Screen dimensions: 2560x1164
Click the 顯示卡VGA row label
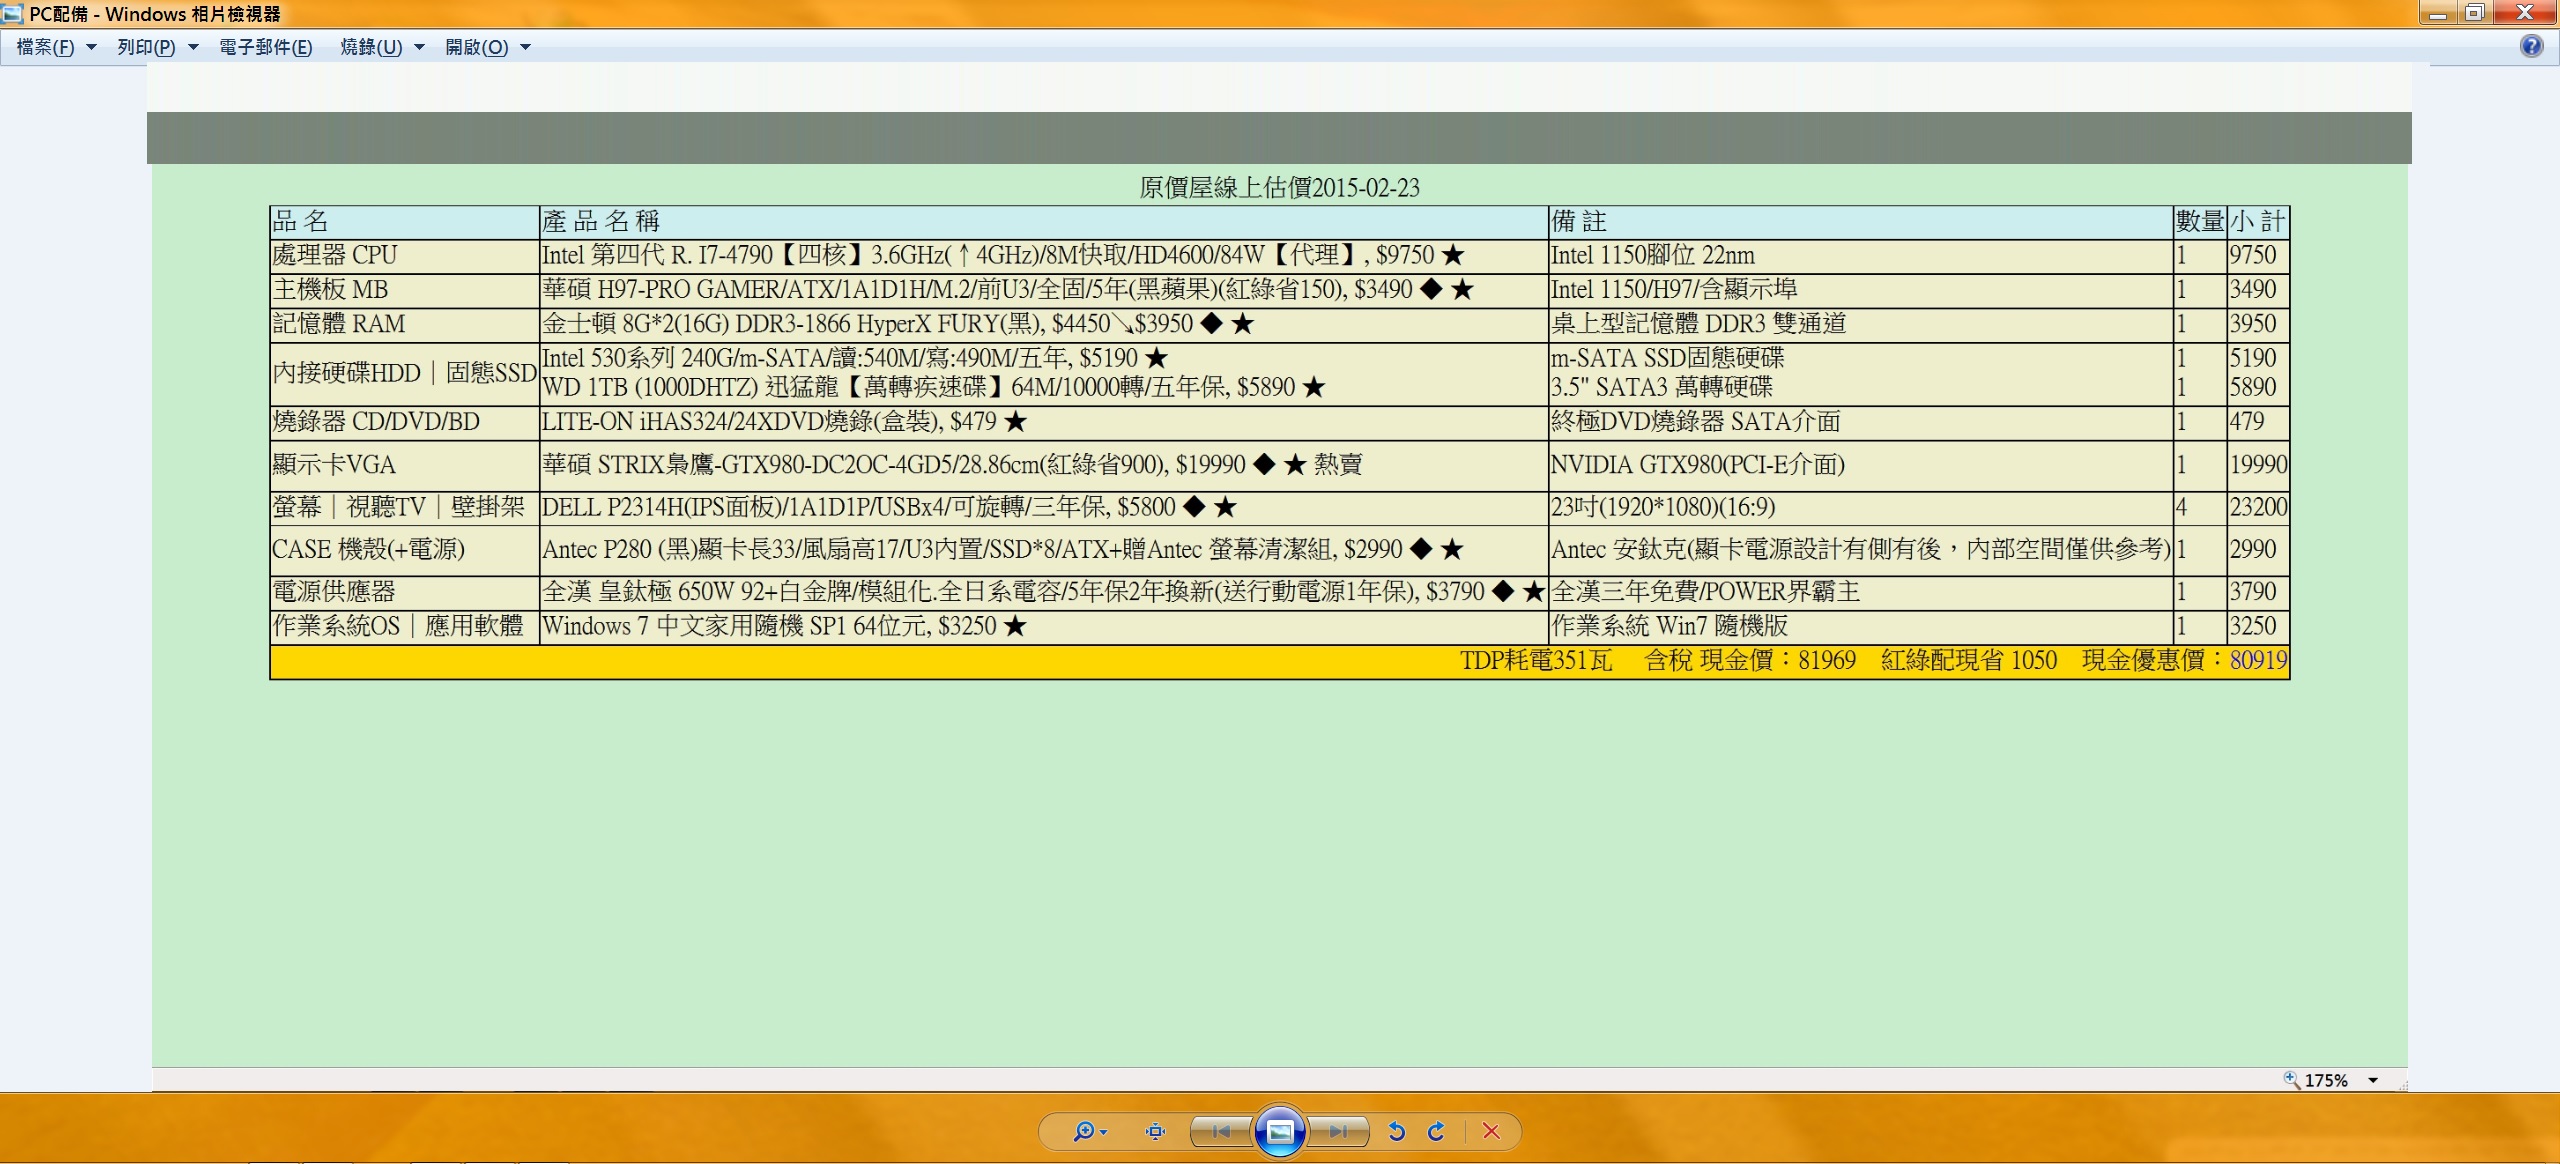click(334, 465)
